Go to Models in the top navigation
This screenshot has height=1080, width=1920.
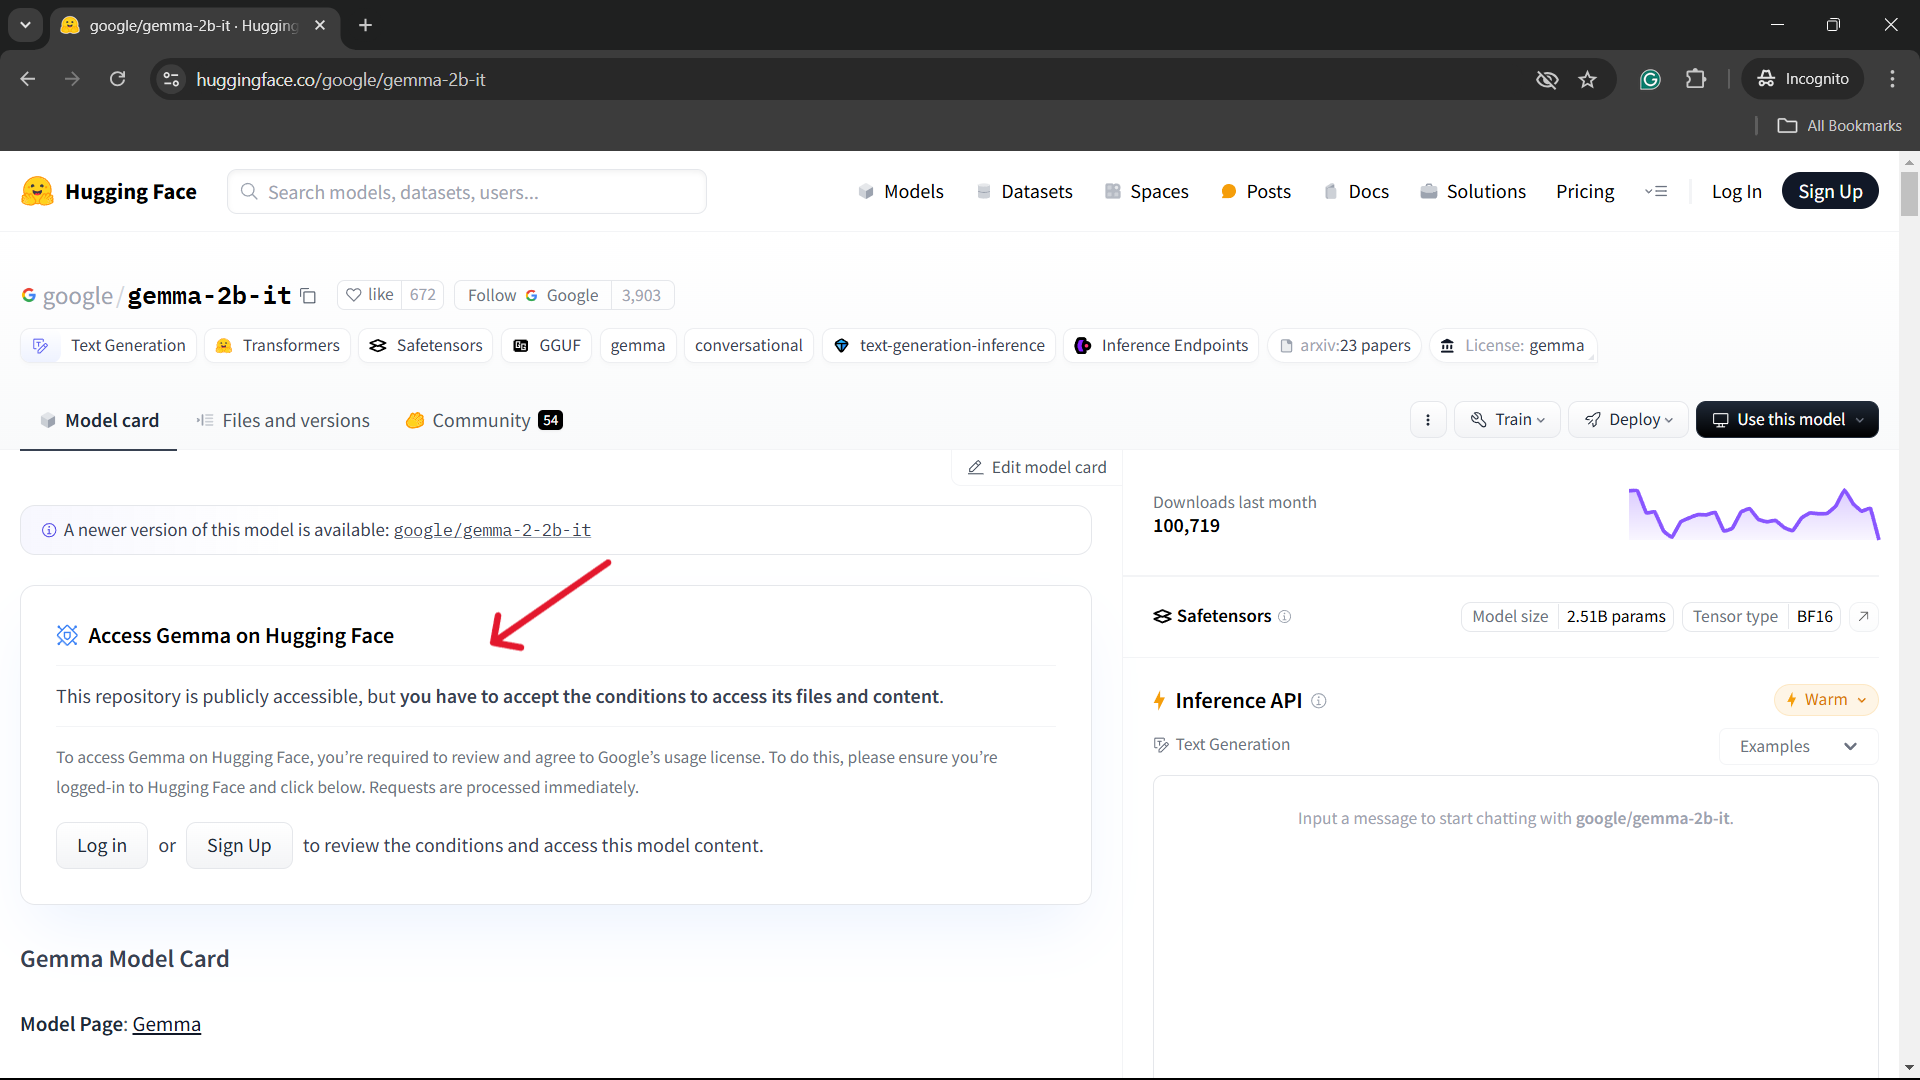(900, 191)
